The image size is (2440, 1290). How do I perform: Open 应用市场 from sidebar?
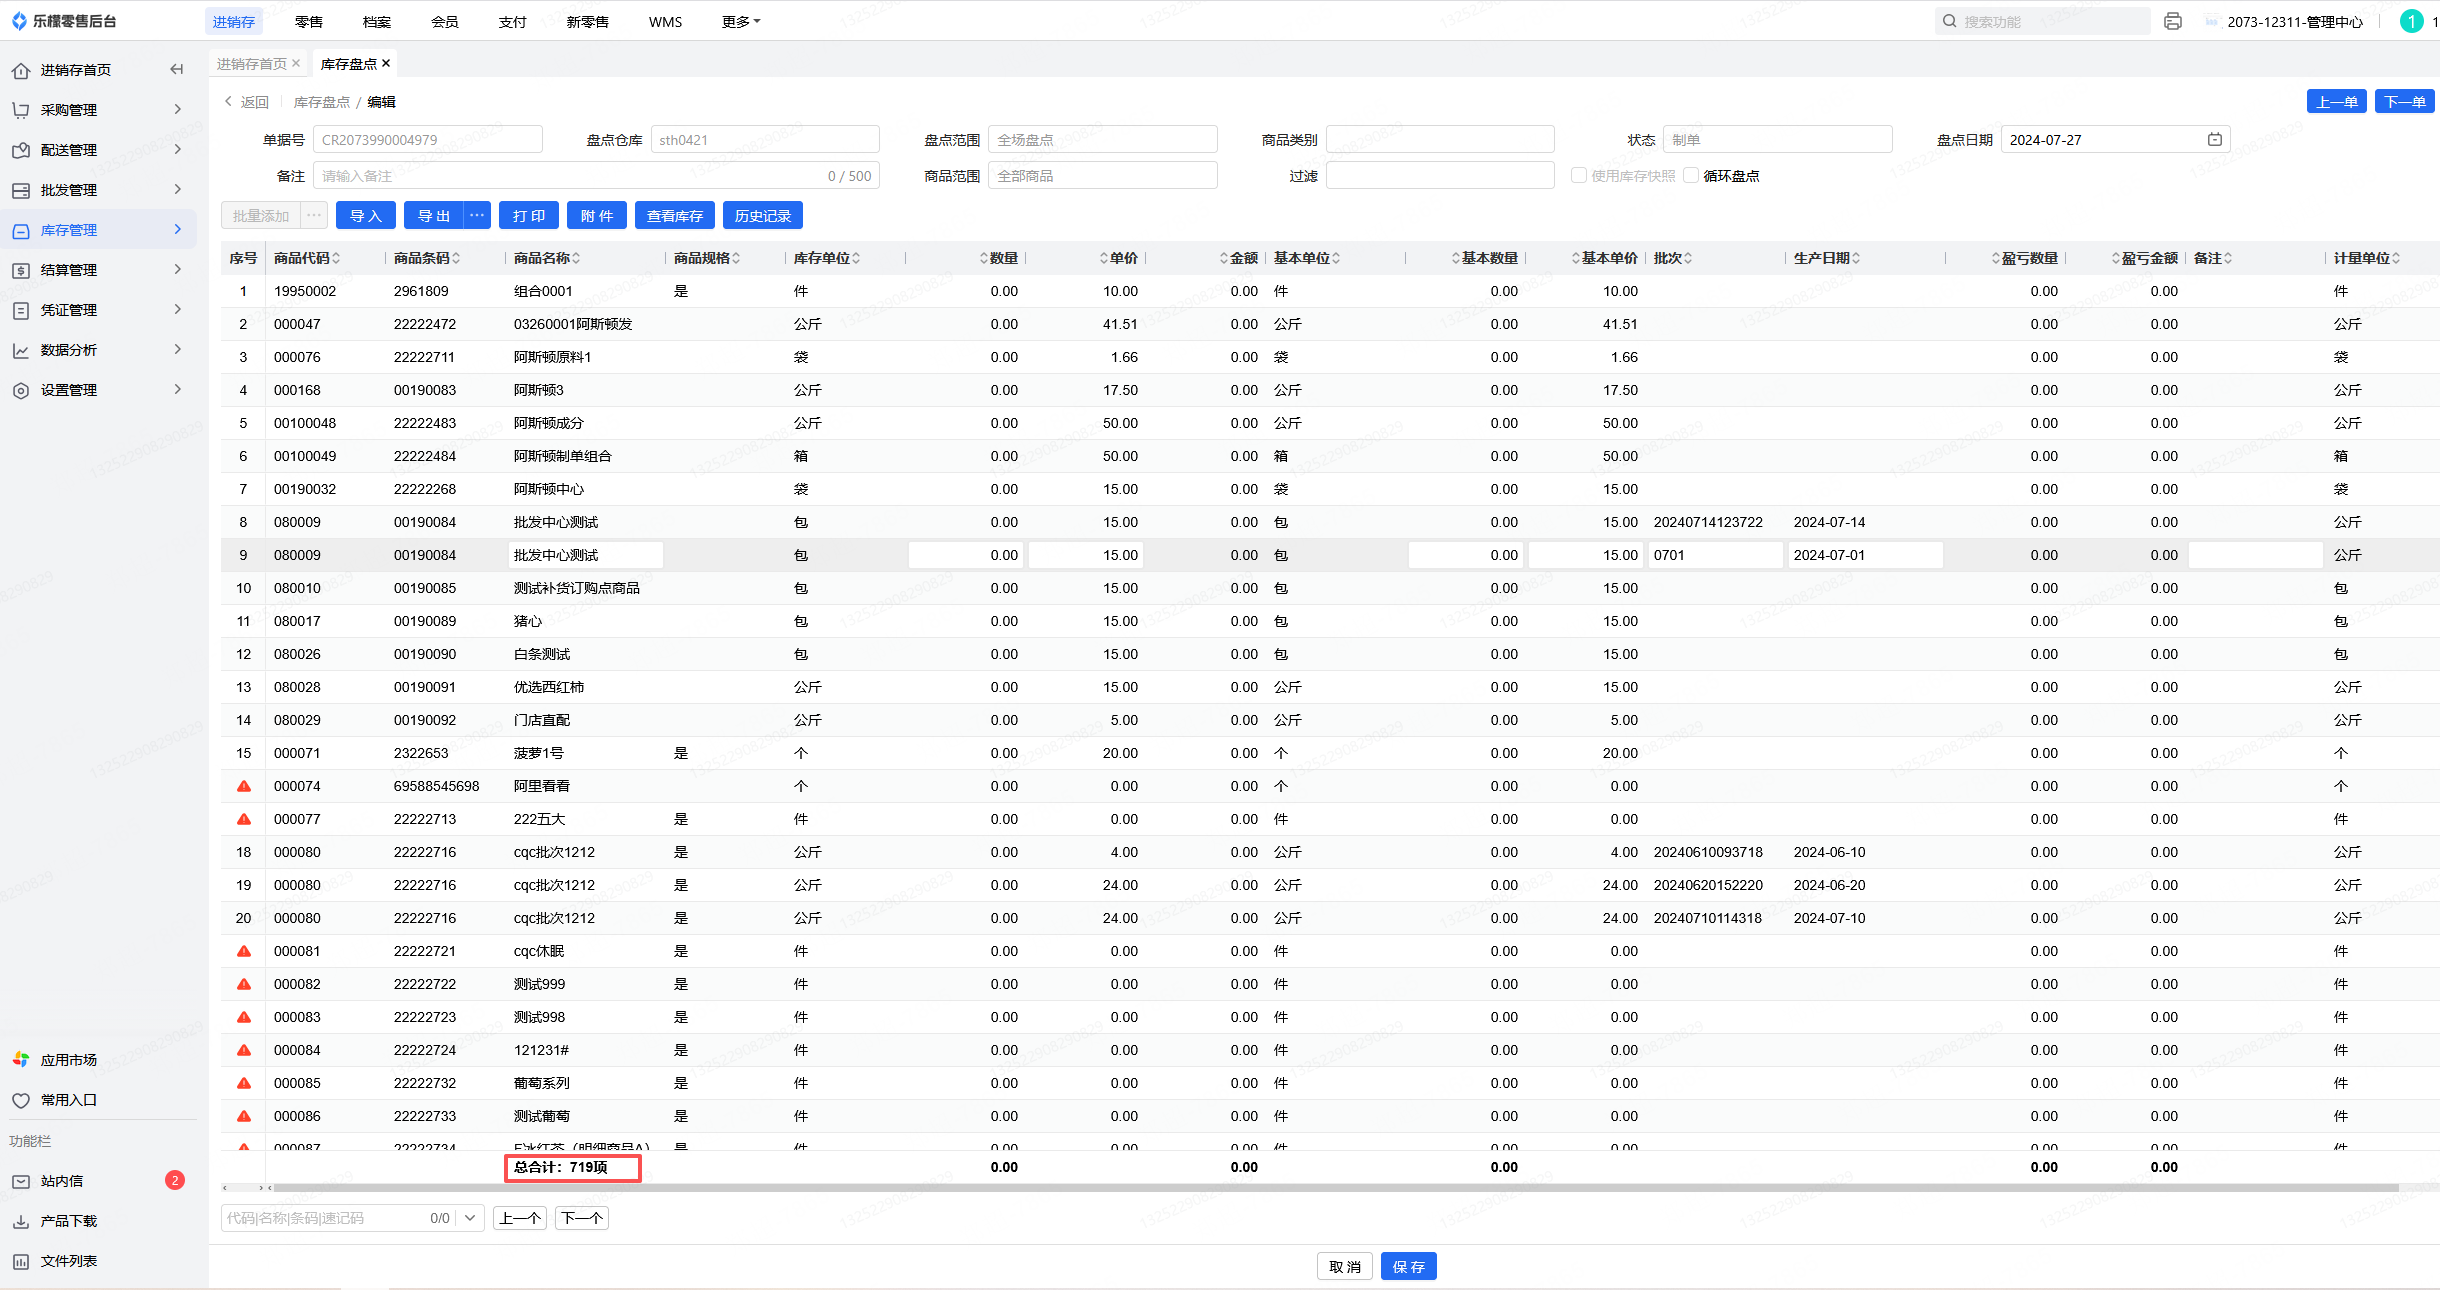pos(68,1060)
